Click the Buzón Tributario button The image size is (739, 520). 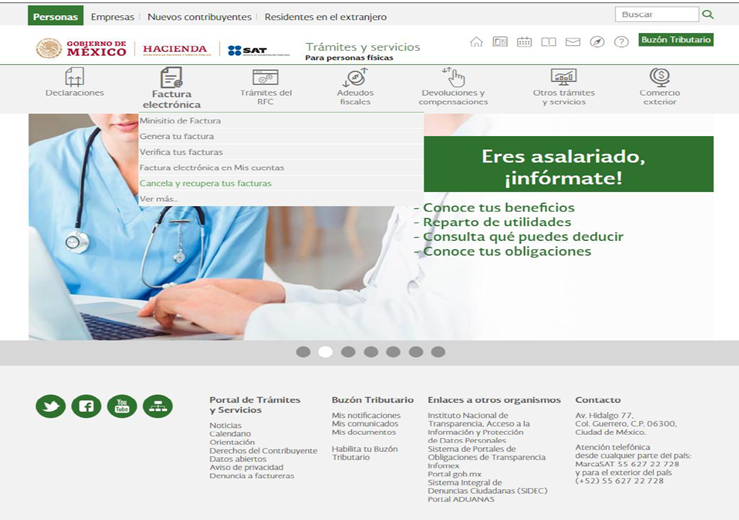click(x=675, y=40)
